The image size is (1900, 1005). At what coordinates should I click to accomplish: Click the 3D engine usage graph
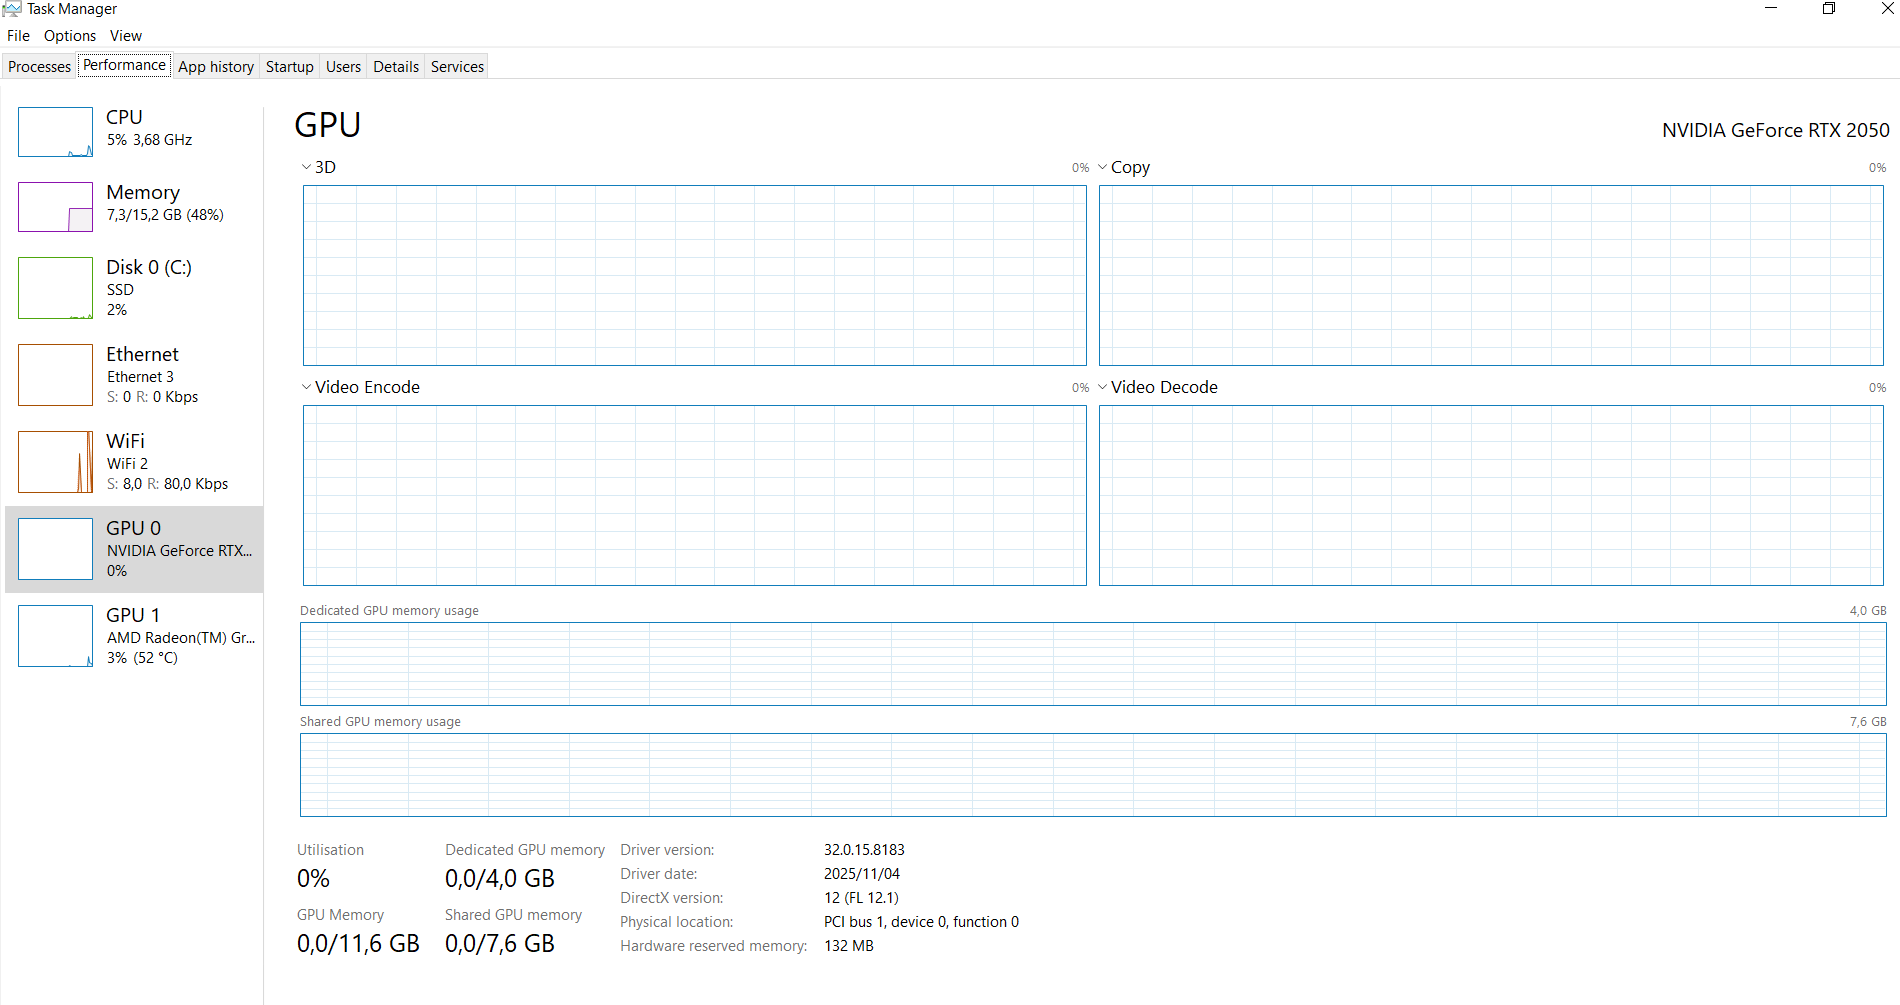point(695,275)
